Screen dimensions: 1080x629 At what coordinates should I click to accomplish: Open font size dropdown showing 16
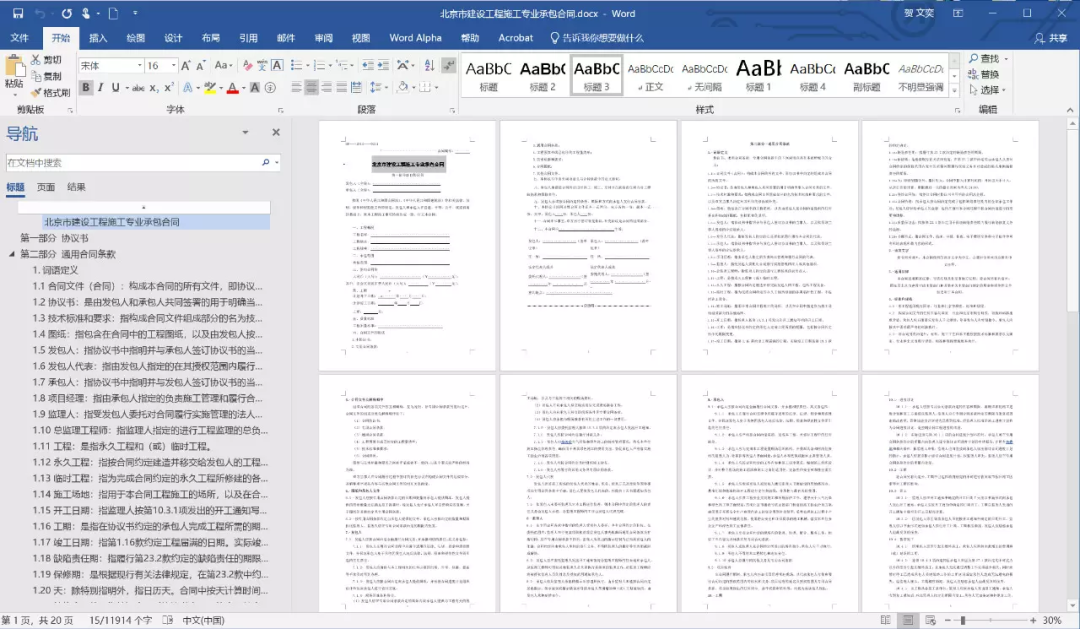coord(174,65)
